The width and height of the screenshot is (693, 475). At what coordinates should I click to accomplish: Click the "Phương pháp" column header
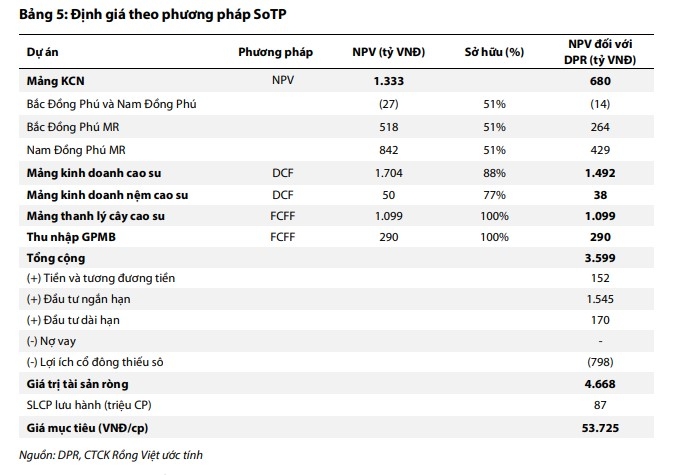276,51
